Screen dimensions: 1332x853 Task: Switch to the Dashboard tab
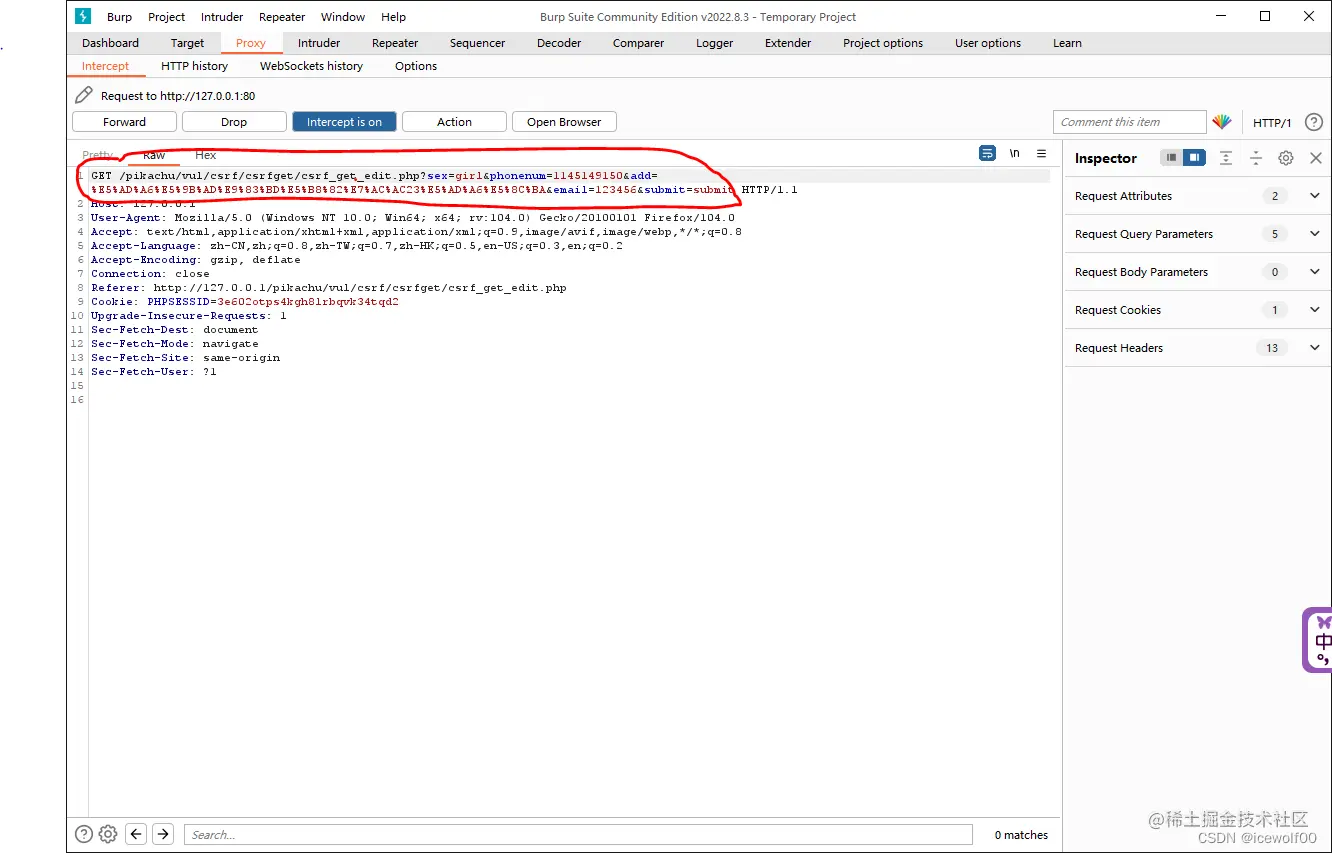point(110,43)
